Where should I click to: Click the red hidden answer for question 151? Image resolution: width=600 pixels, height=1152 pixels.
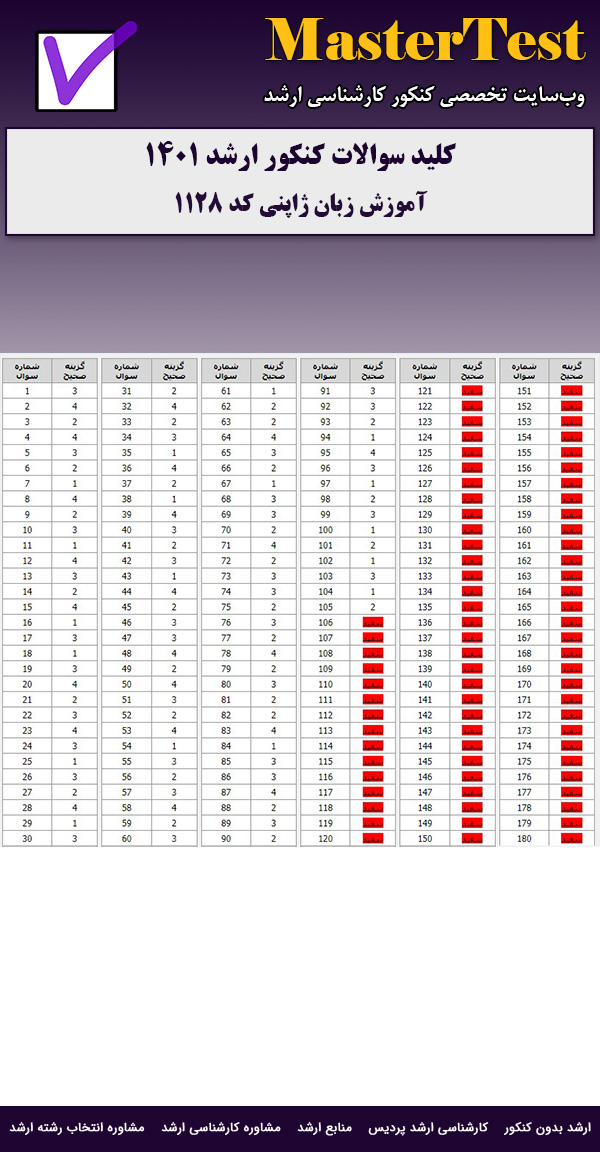point(571,391)
